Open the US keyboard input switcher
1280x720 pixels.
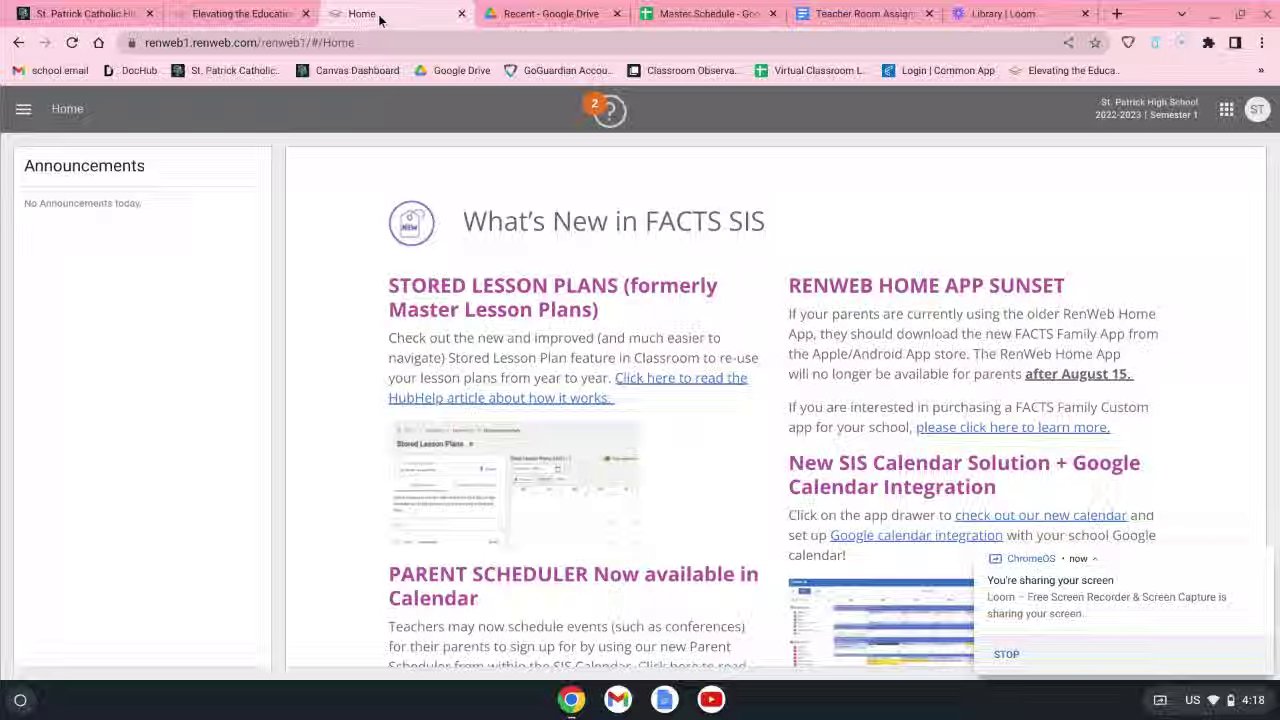pyautogui.click(x=1192, y=700)
